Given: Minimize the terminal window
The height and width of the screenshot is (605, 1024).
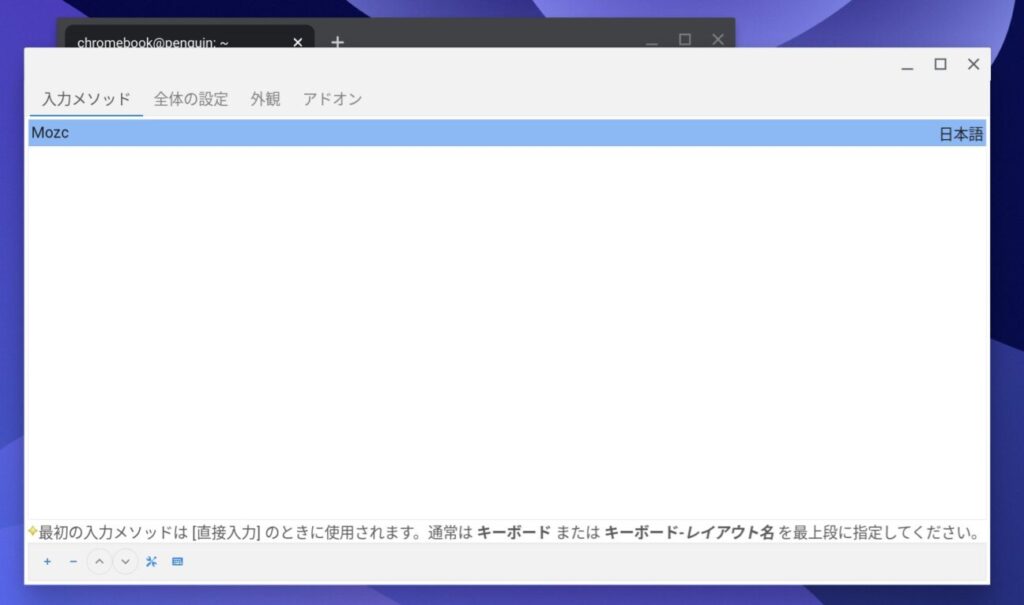Looking at the screenshot, I should pos(651,39).
